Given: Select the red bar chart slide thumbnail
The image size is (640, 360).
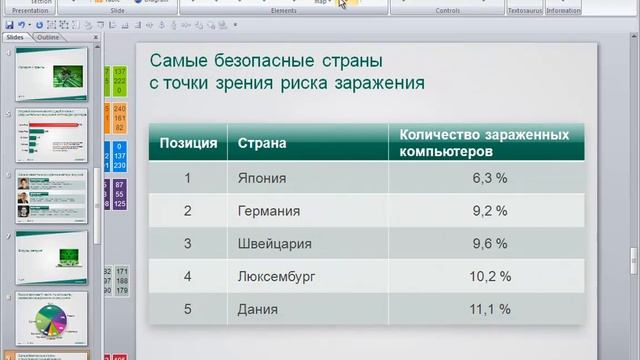Looking at the screenshot, I should pos(51,135).
